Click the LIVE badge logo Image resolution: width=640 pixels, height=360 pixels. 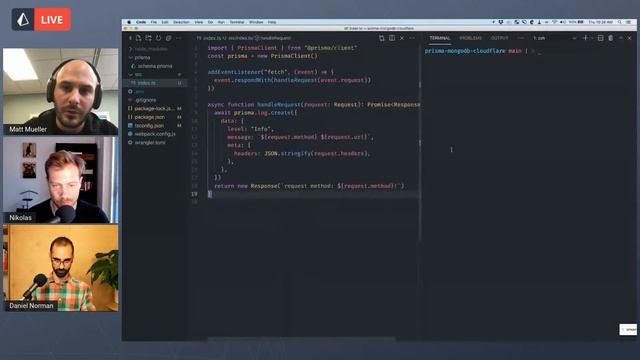coord(23,19)
